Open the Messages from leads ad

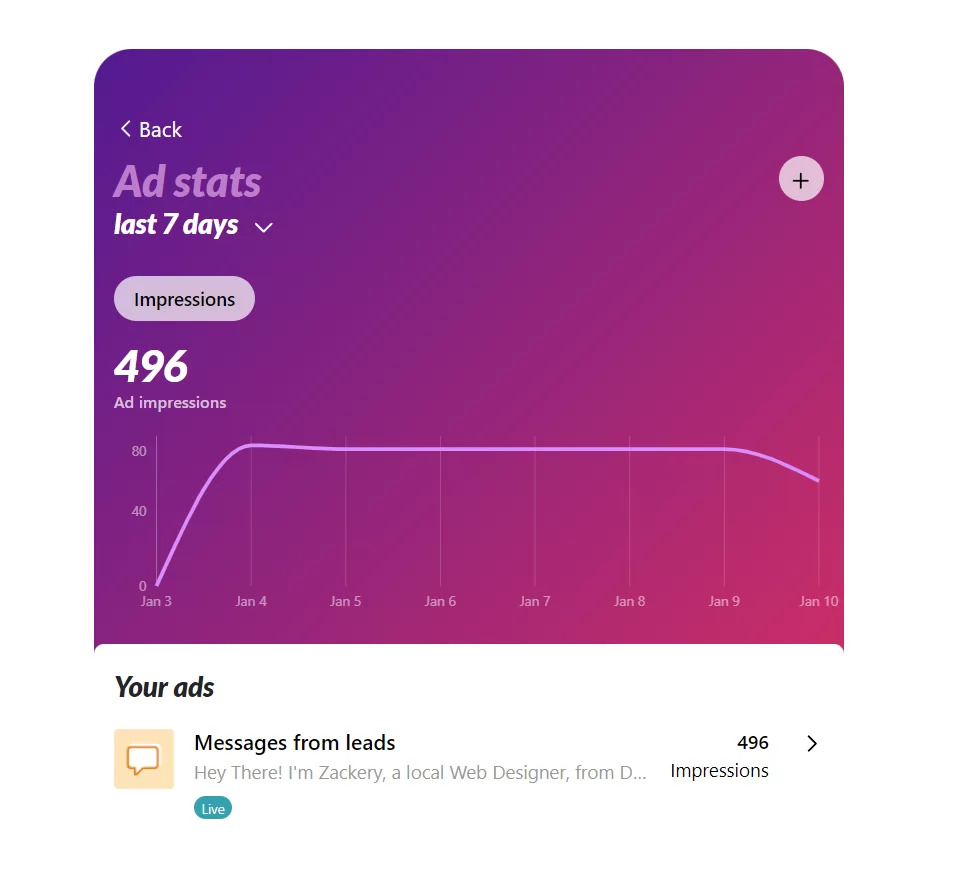tap(294, 743)
